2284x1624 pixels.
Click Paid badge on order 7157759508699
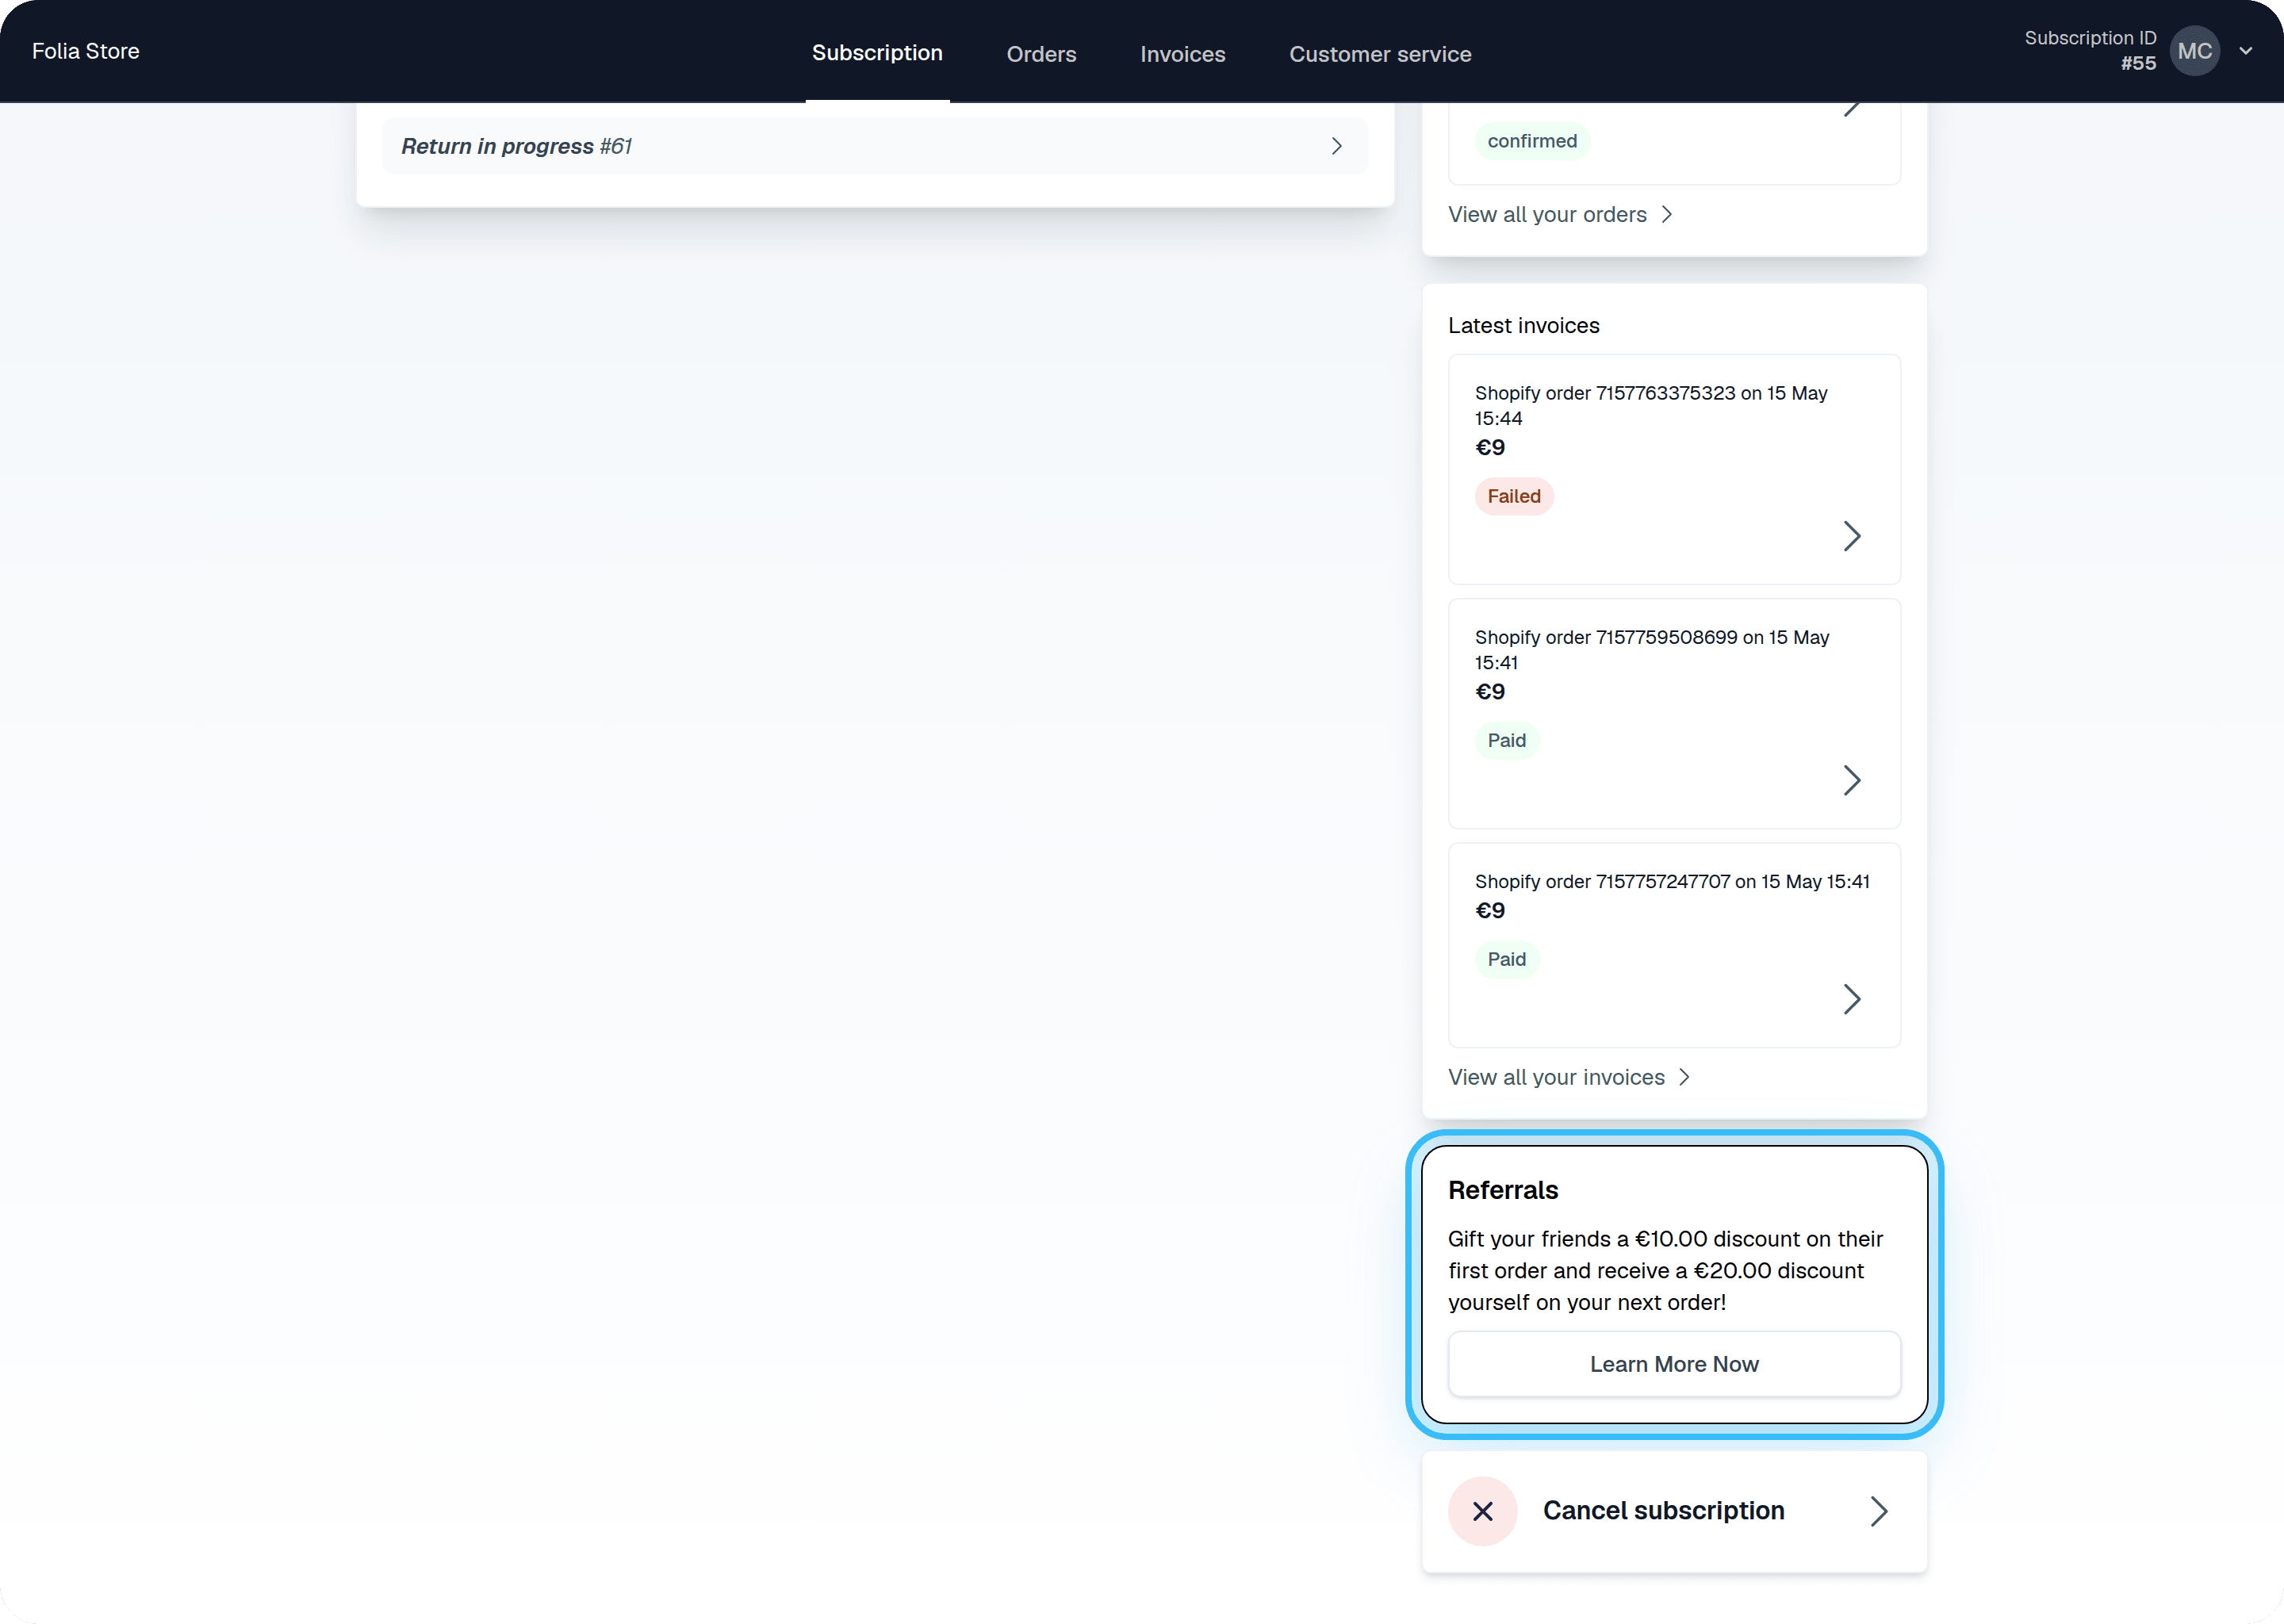point(1507,740)
